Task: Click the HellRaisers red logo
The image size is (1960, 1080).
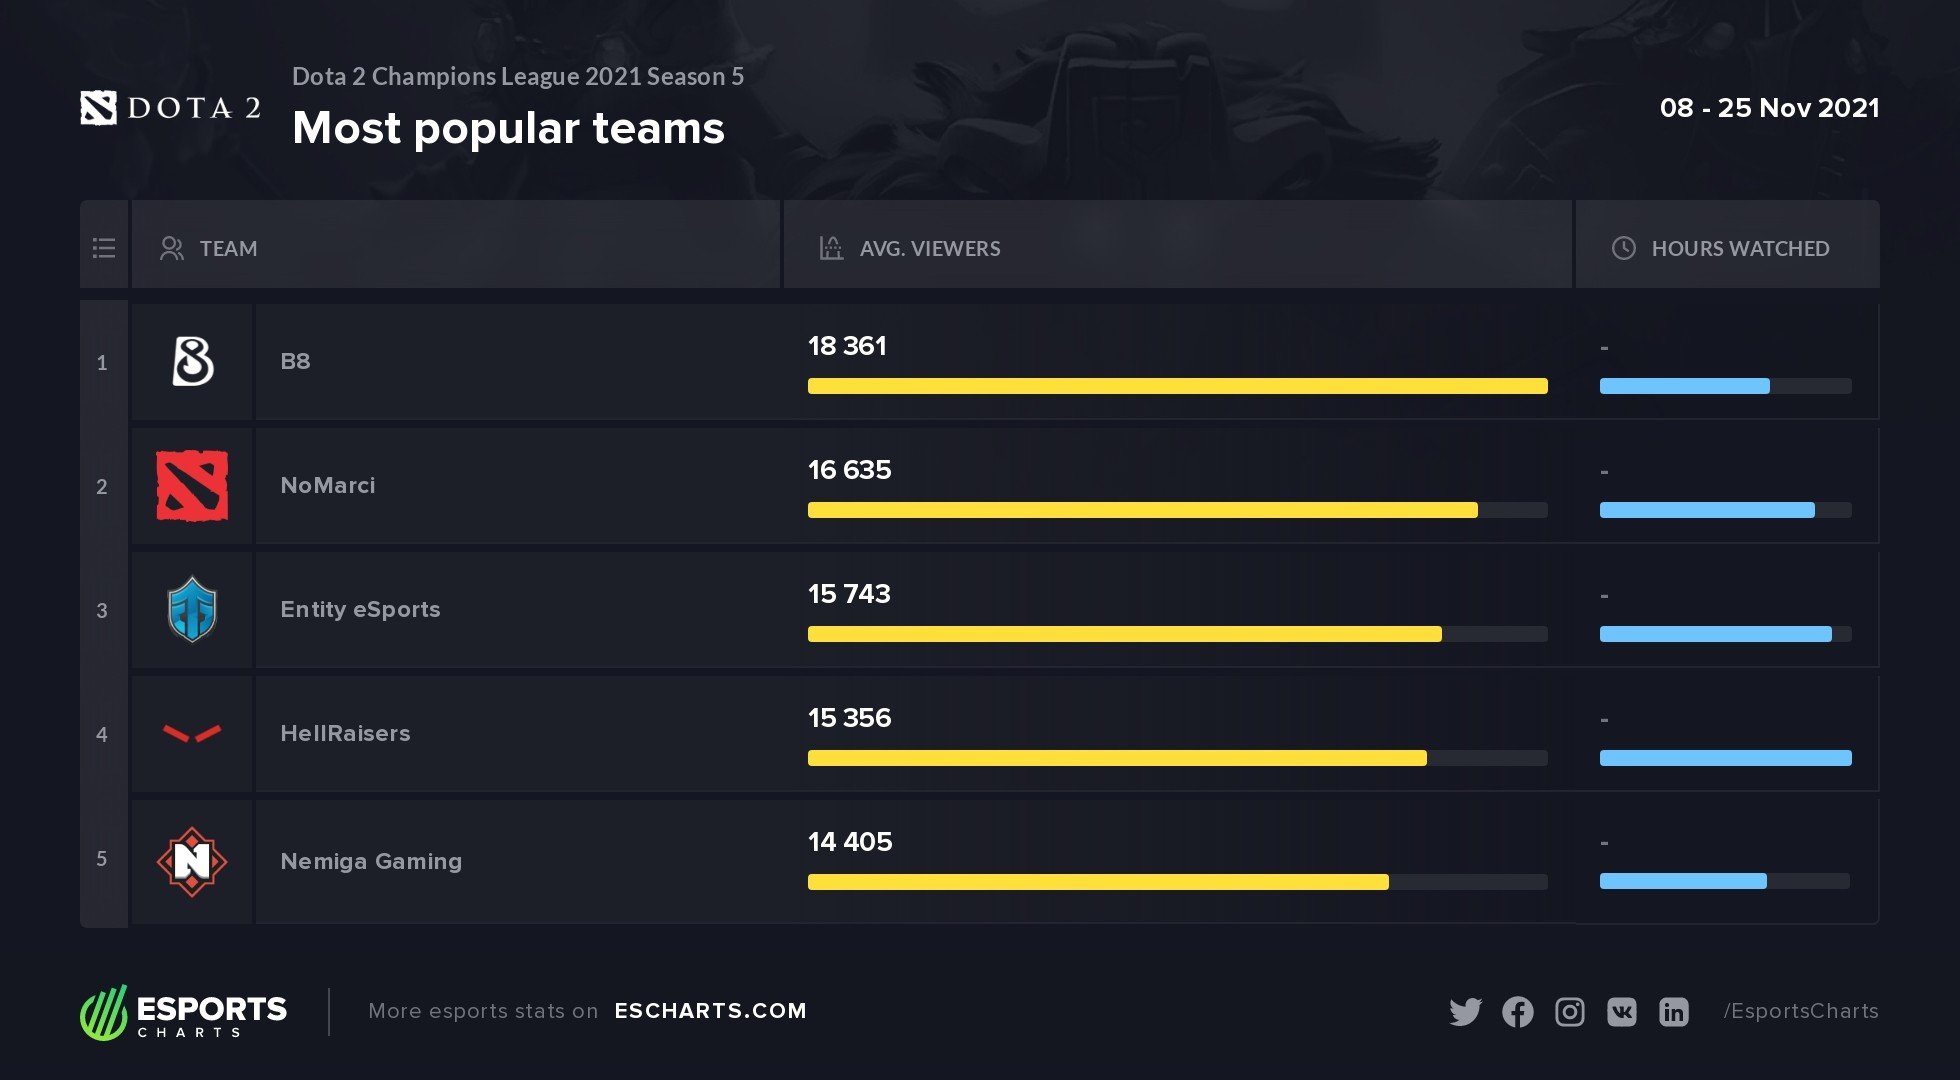Action: (x=192, y=734)
